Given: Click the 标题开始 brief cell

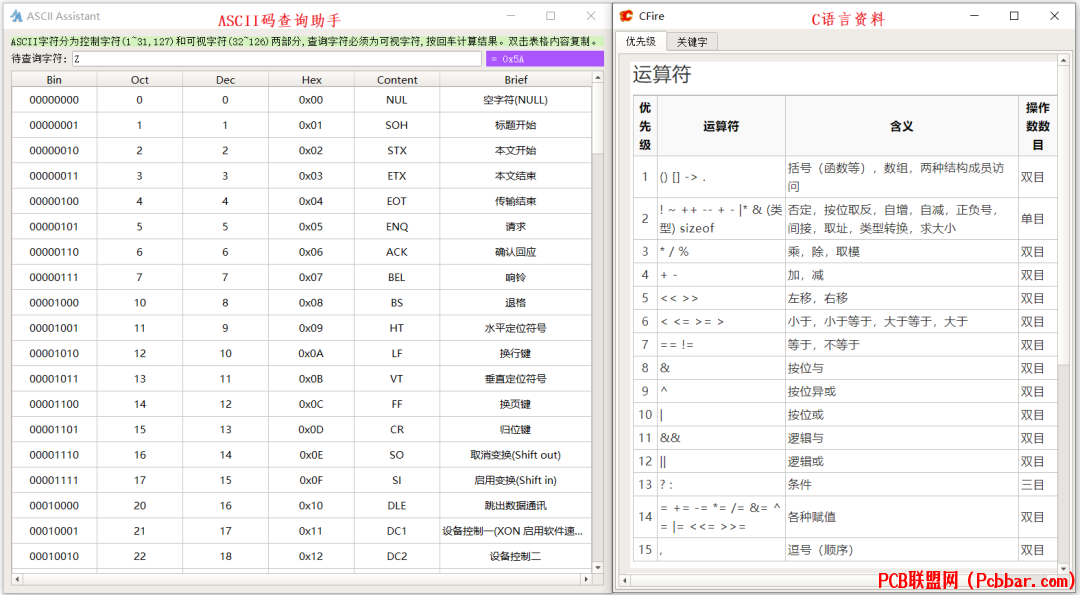Looking at the screenshot, I should tap(516, 125).
